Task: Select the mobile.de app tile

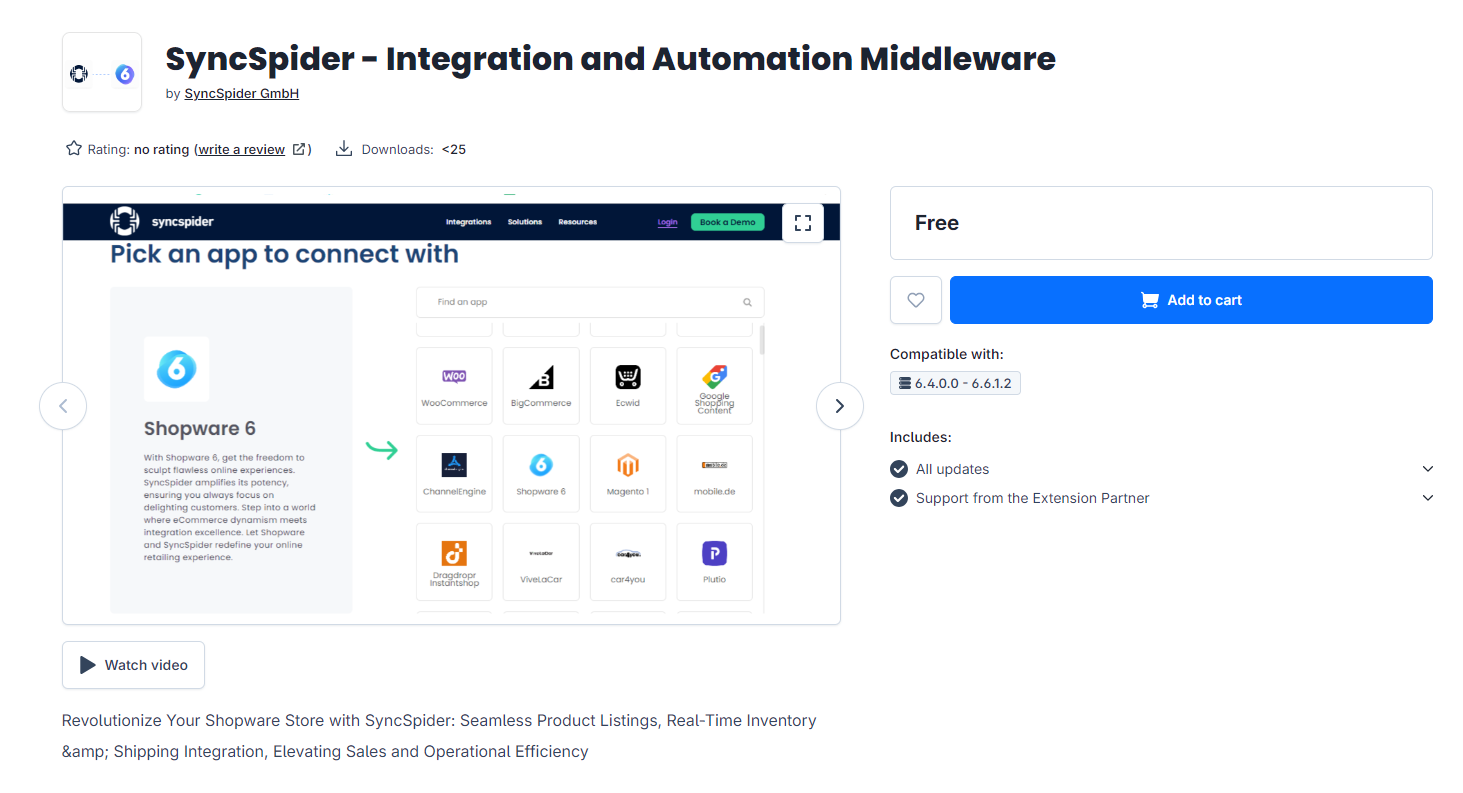Action: [714, 474]
